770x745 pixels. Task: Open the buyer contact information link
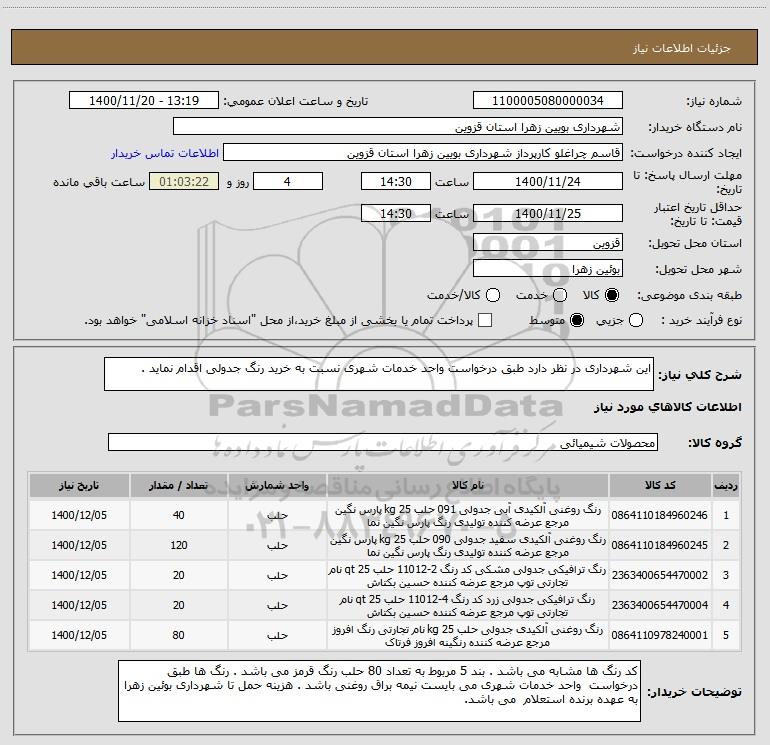[x=165, y=153]
